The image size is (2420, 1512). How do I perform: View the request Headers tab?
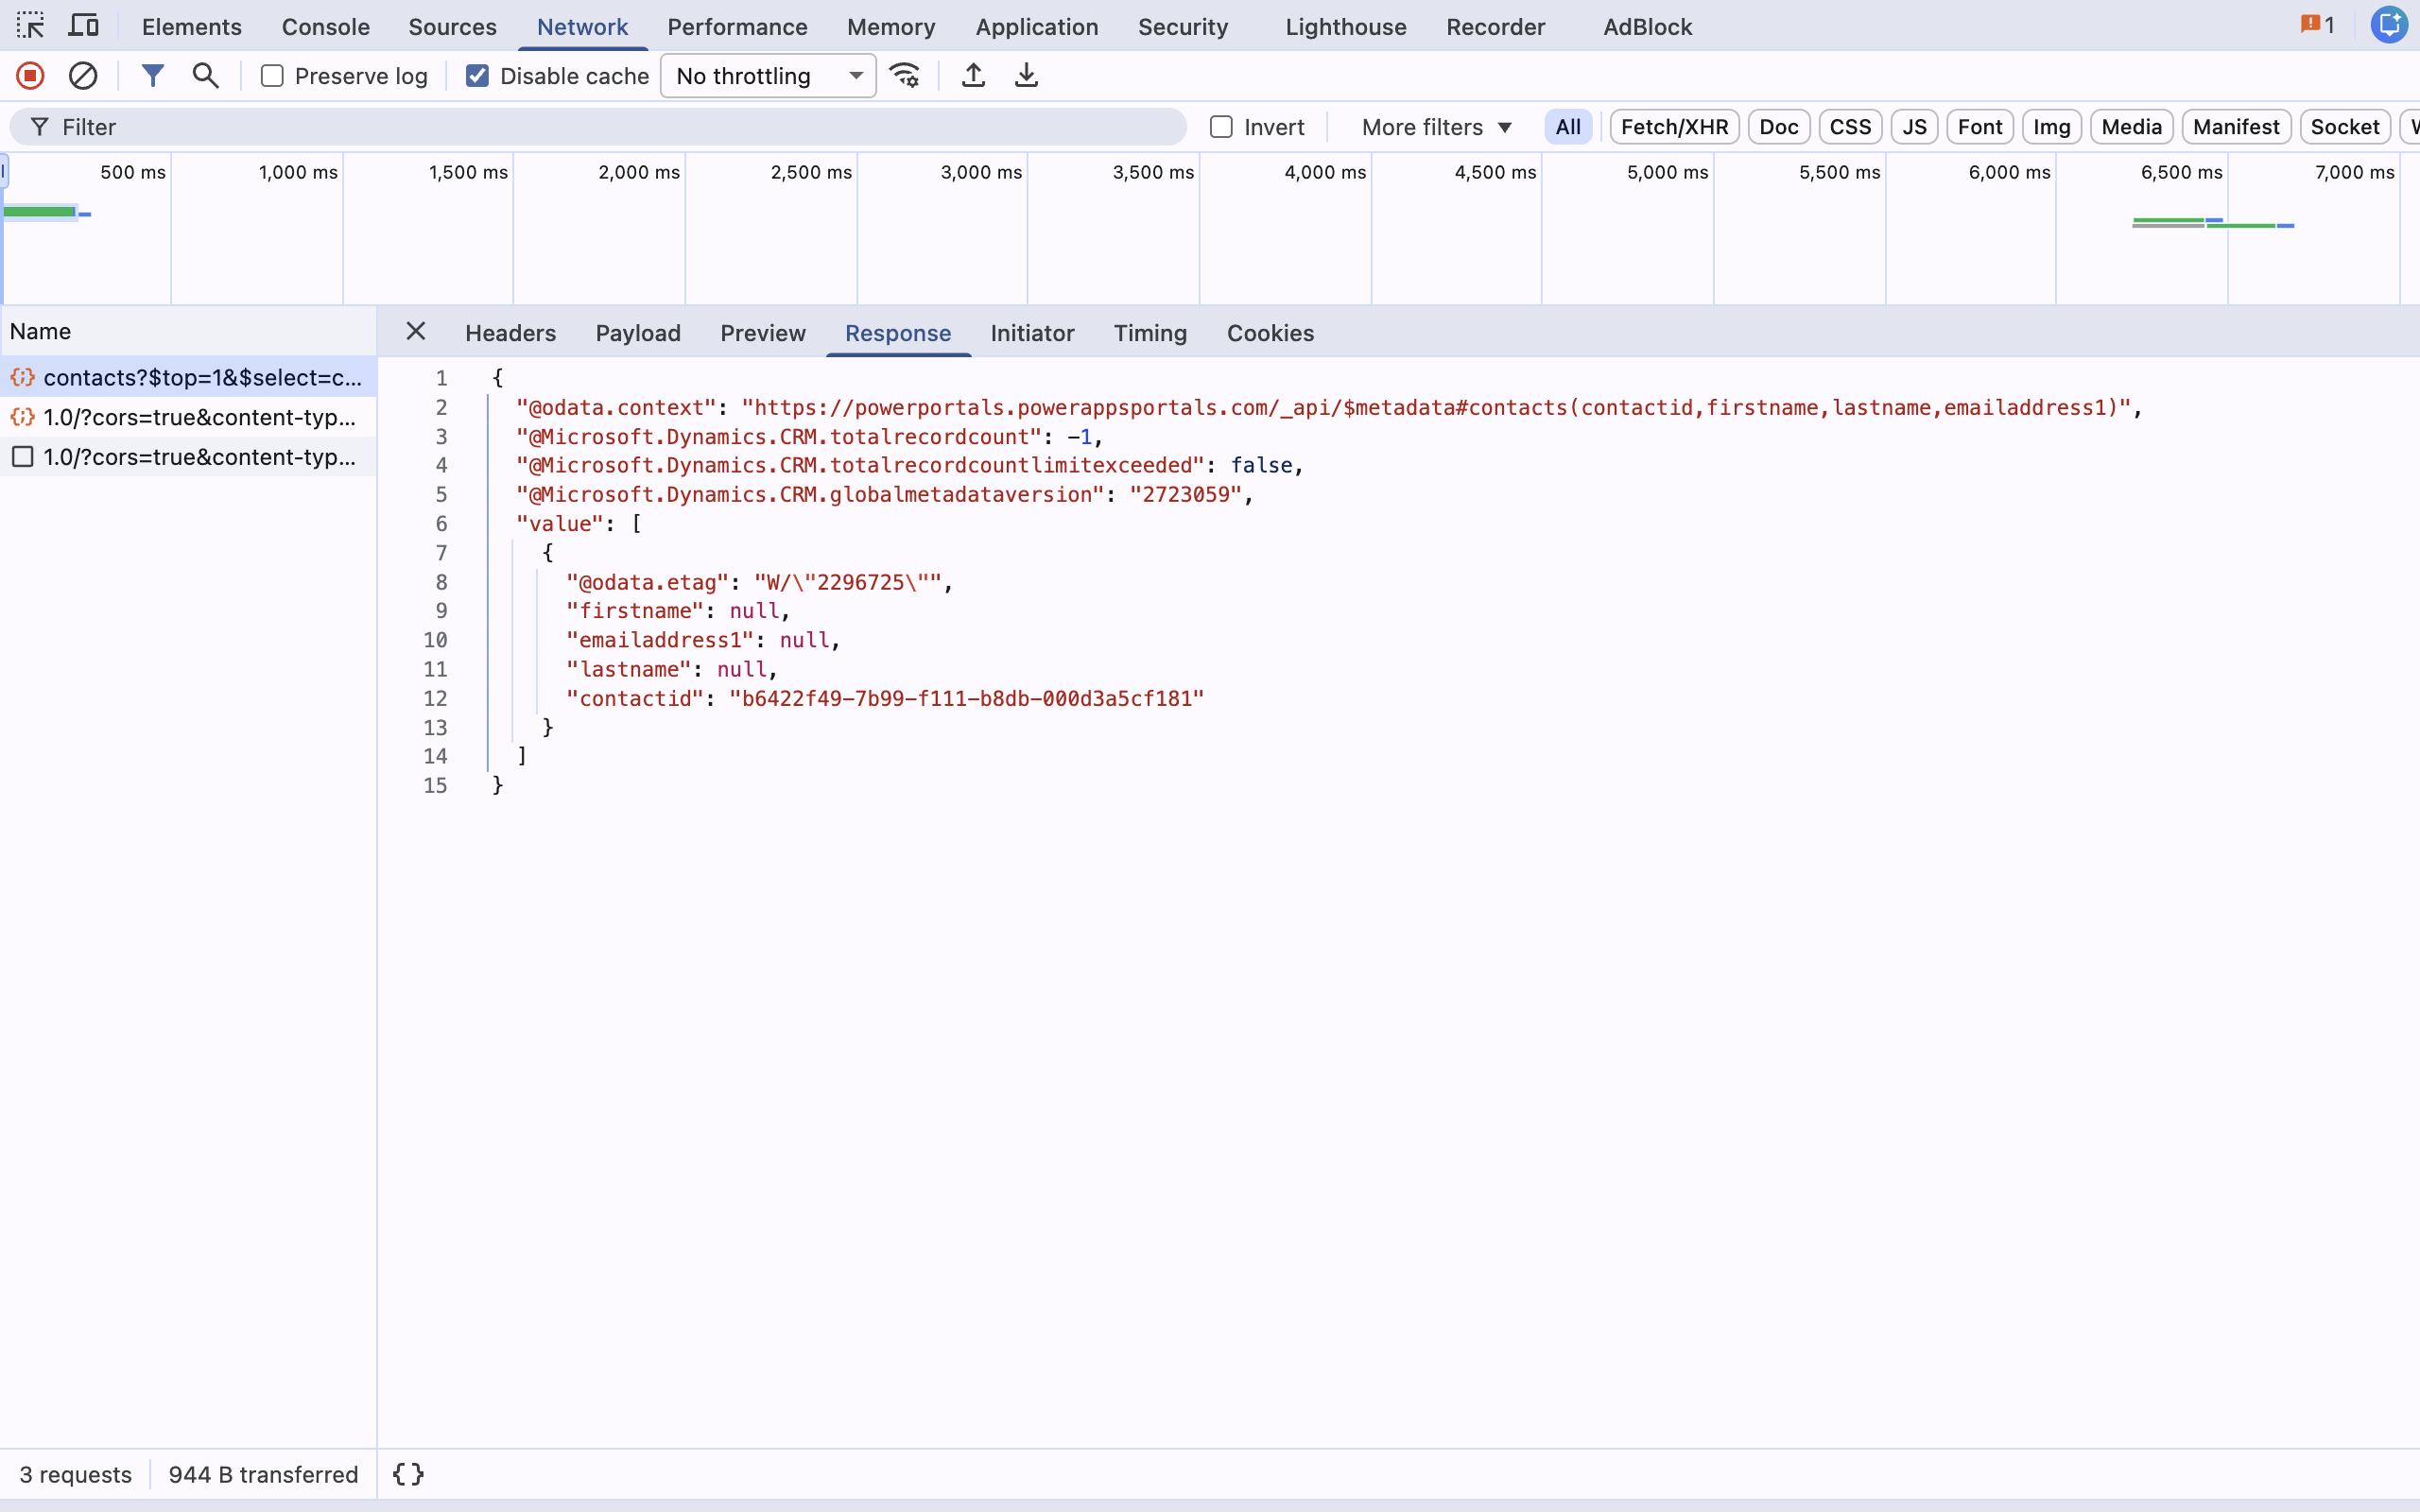(x=510, y=333)
